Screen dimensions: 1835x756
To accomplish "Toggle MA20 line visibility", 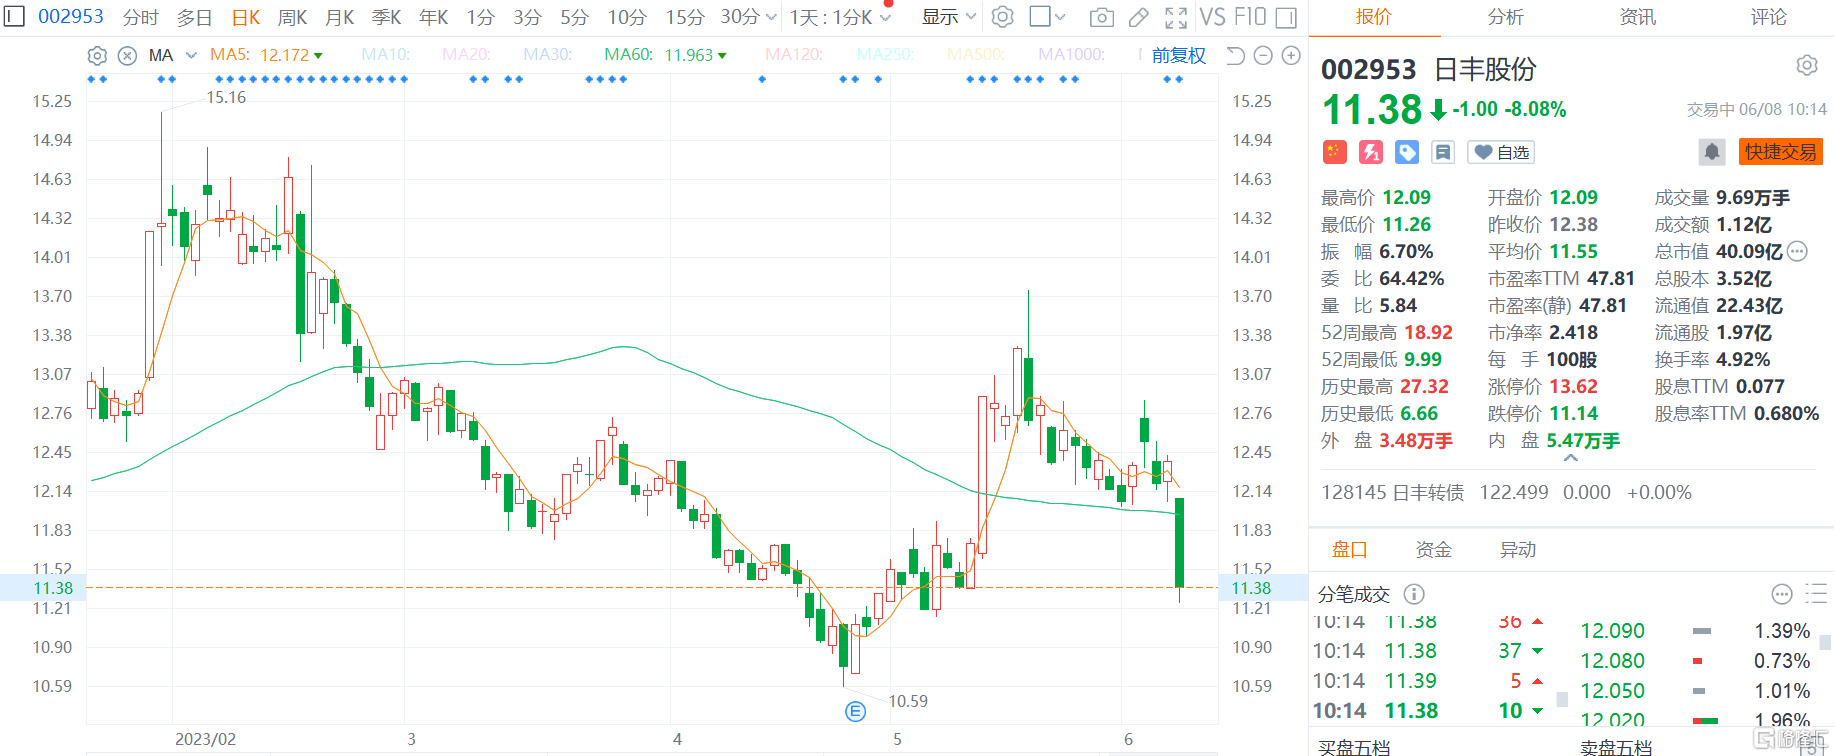I will point(466,55).
